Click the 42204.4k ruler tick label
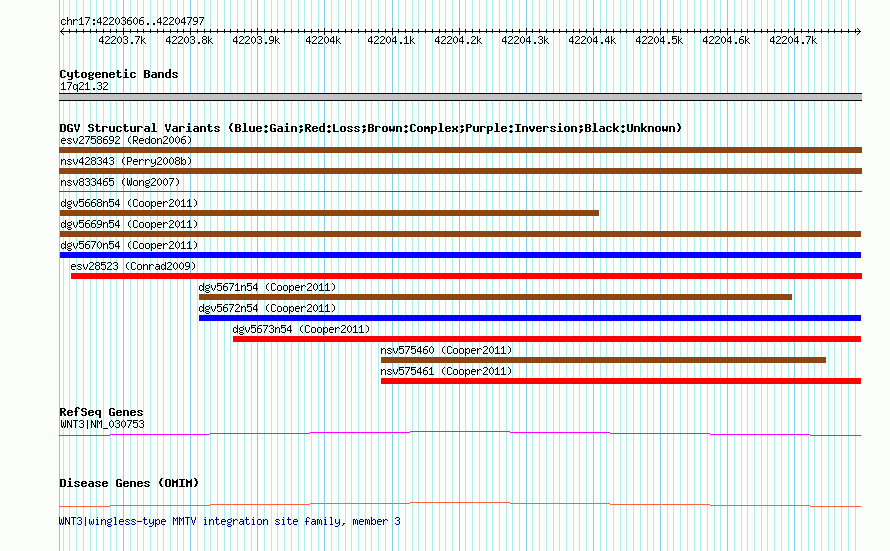This screenshot has height=551, width=890. coord(592,40)
